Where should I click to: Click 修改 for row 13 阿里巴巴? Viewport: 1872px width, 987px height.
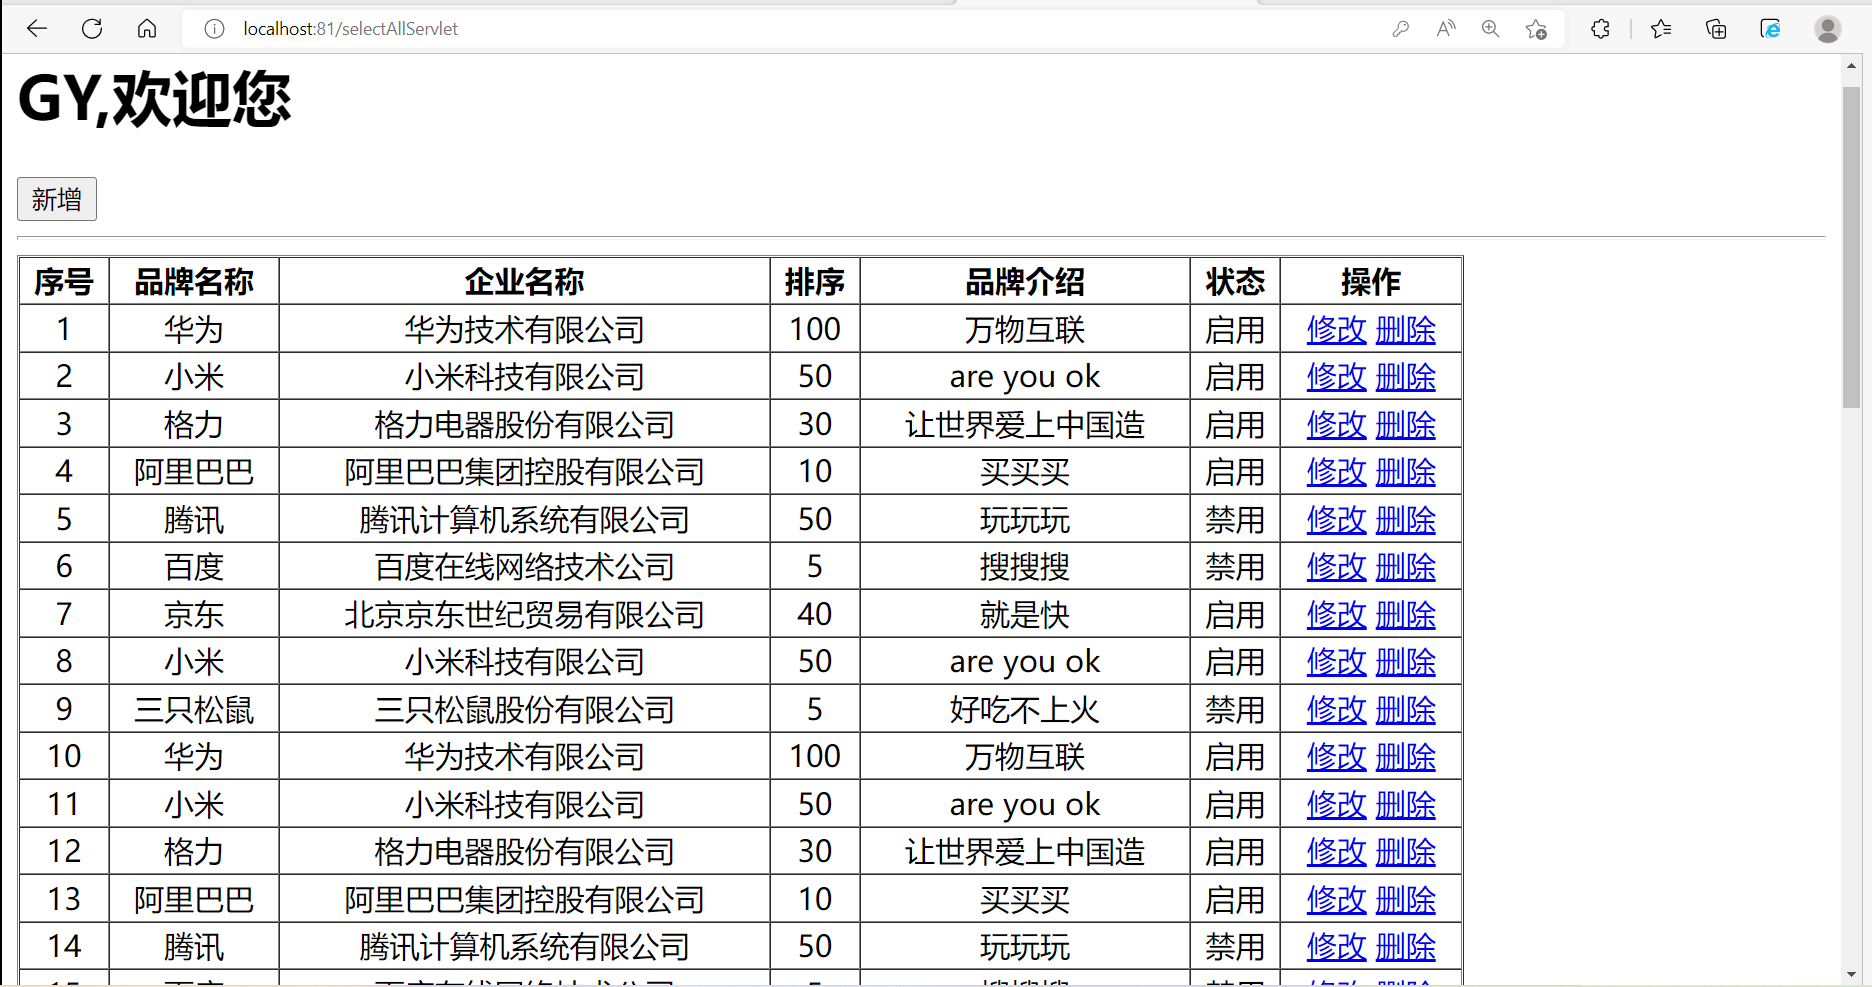click(1336, 899)
